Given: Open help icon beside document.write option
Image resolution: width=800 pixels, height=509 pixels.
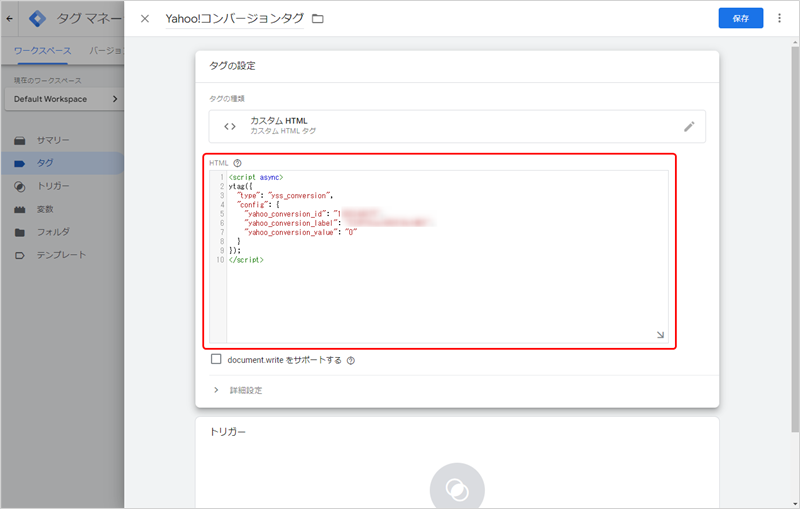Looking at the screenshot, I should point(351,361).
